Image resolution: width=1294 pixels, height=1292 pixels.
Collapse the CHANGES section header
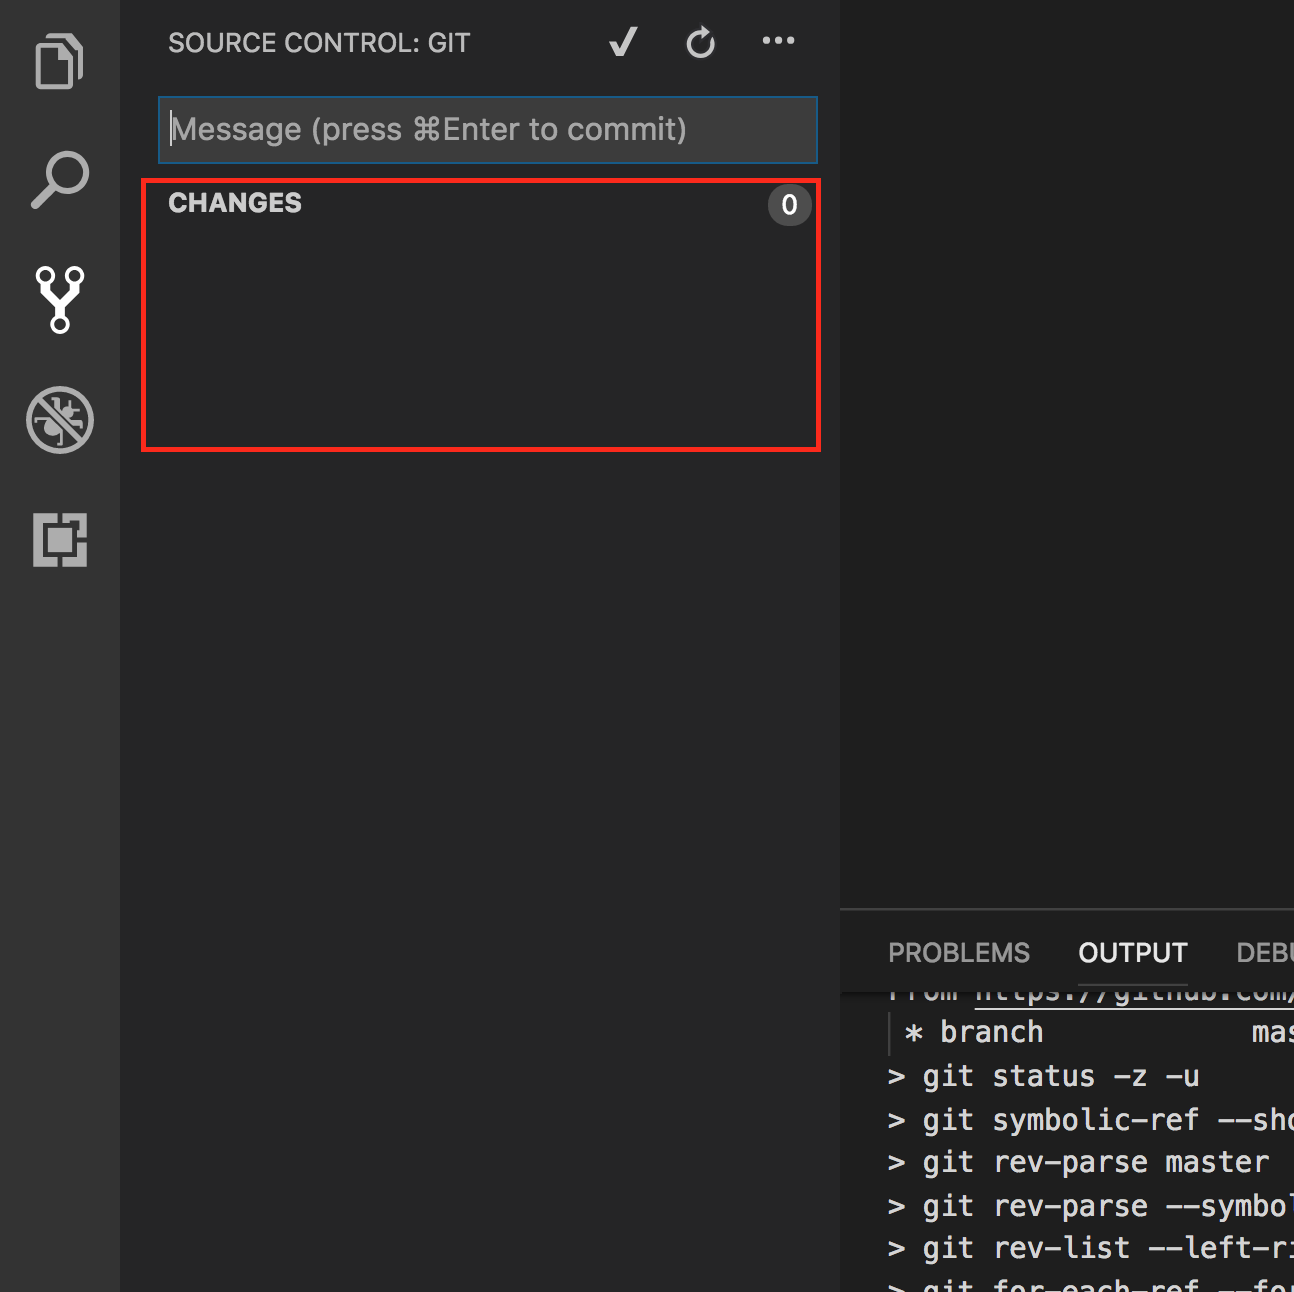(235, 203)
